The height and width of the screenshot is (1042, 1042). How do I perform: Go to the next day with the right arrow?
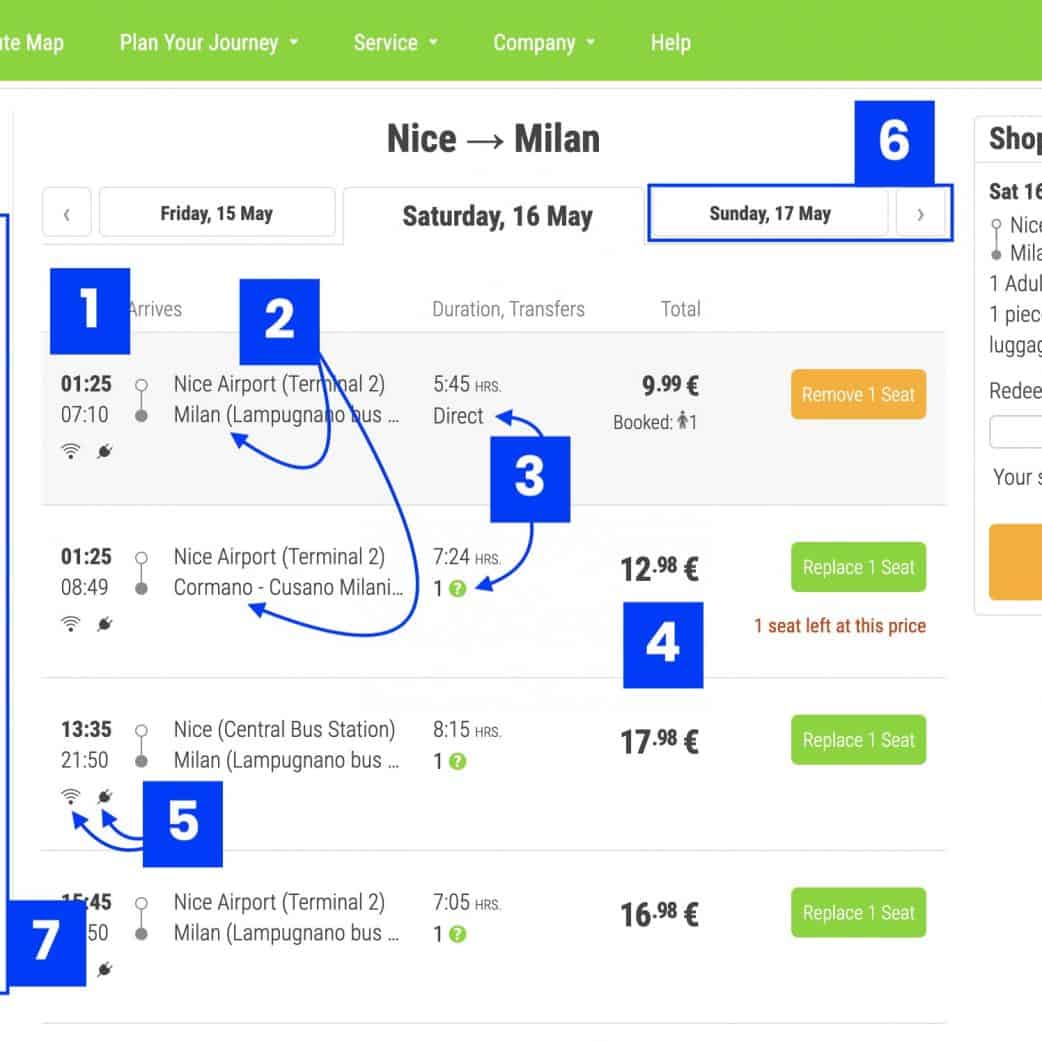[921, 214]
